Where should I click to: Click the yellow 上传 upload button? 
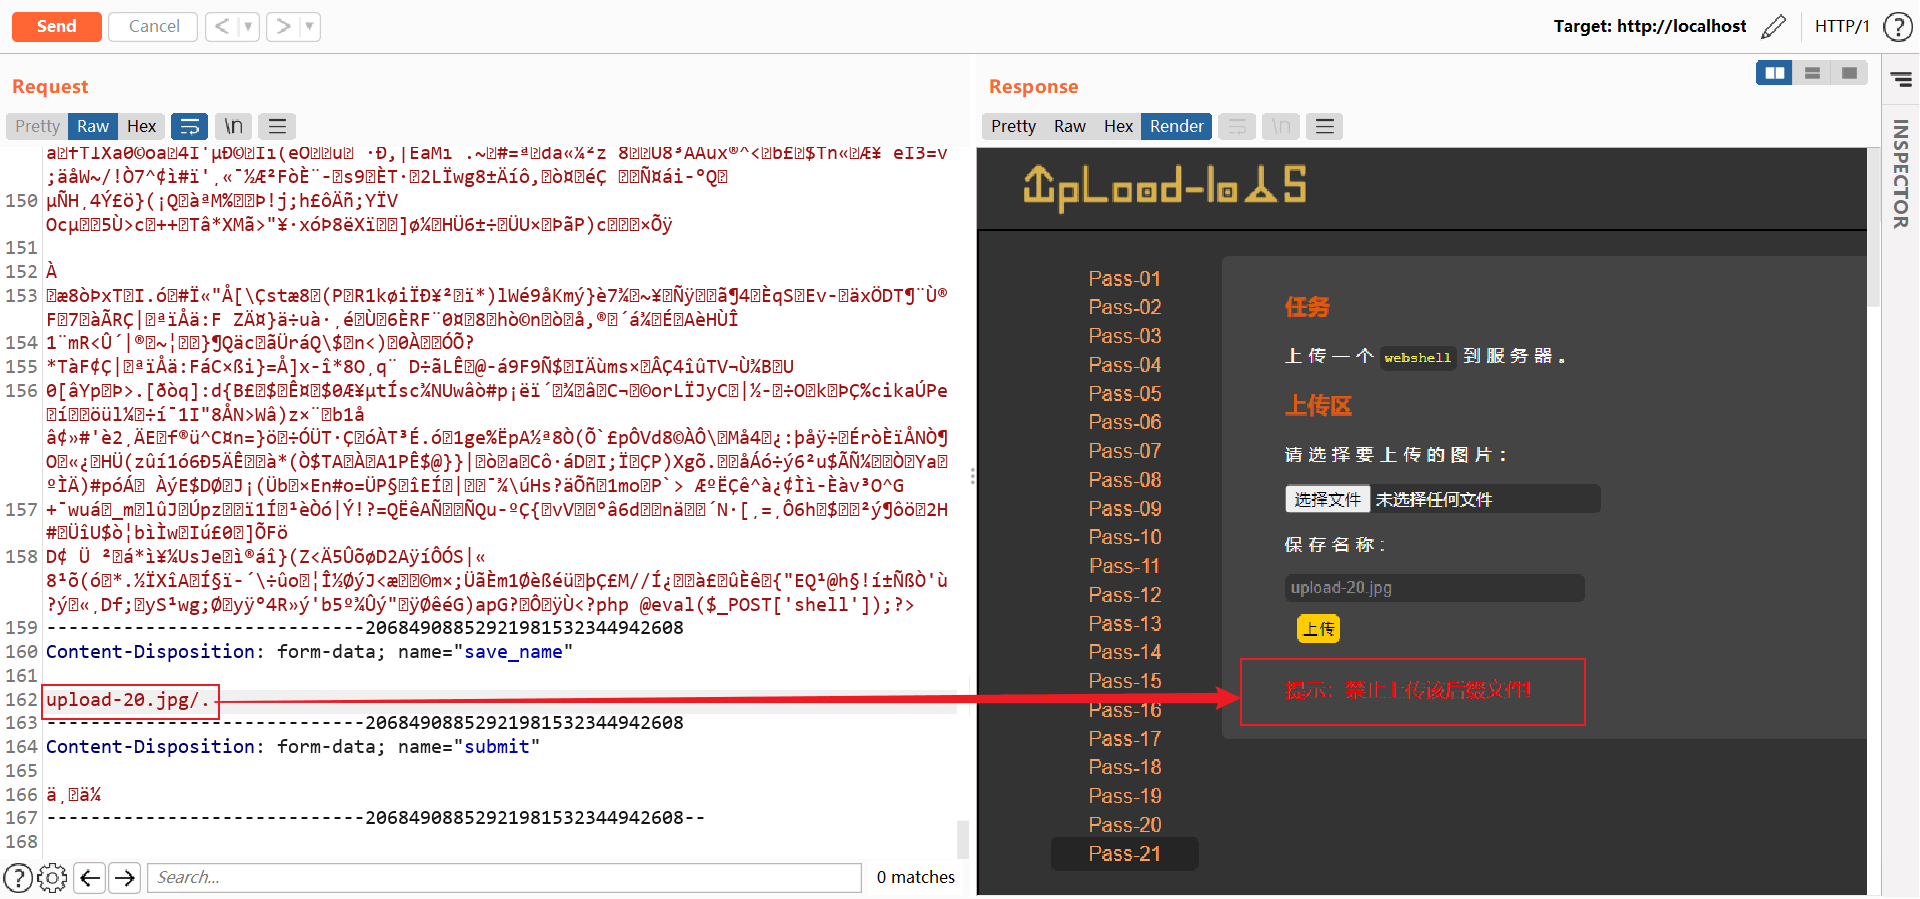coord(1318,629)
